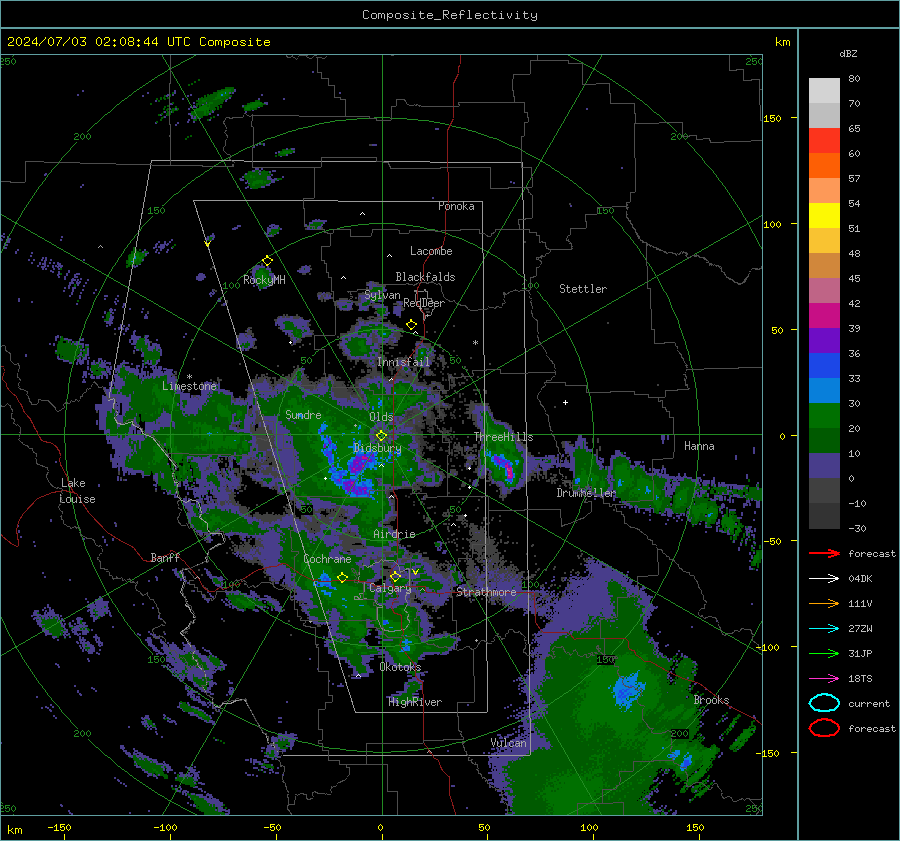This screenshot has height=841, width=900.
Task: Click the Stettler city label
Action: [x=583, y=289]
